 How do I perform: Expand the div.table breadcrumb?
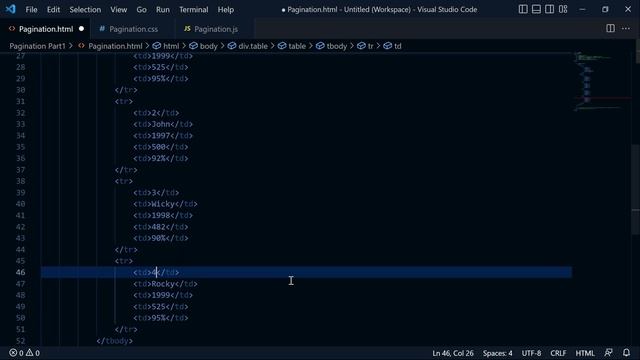[253, 46]
